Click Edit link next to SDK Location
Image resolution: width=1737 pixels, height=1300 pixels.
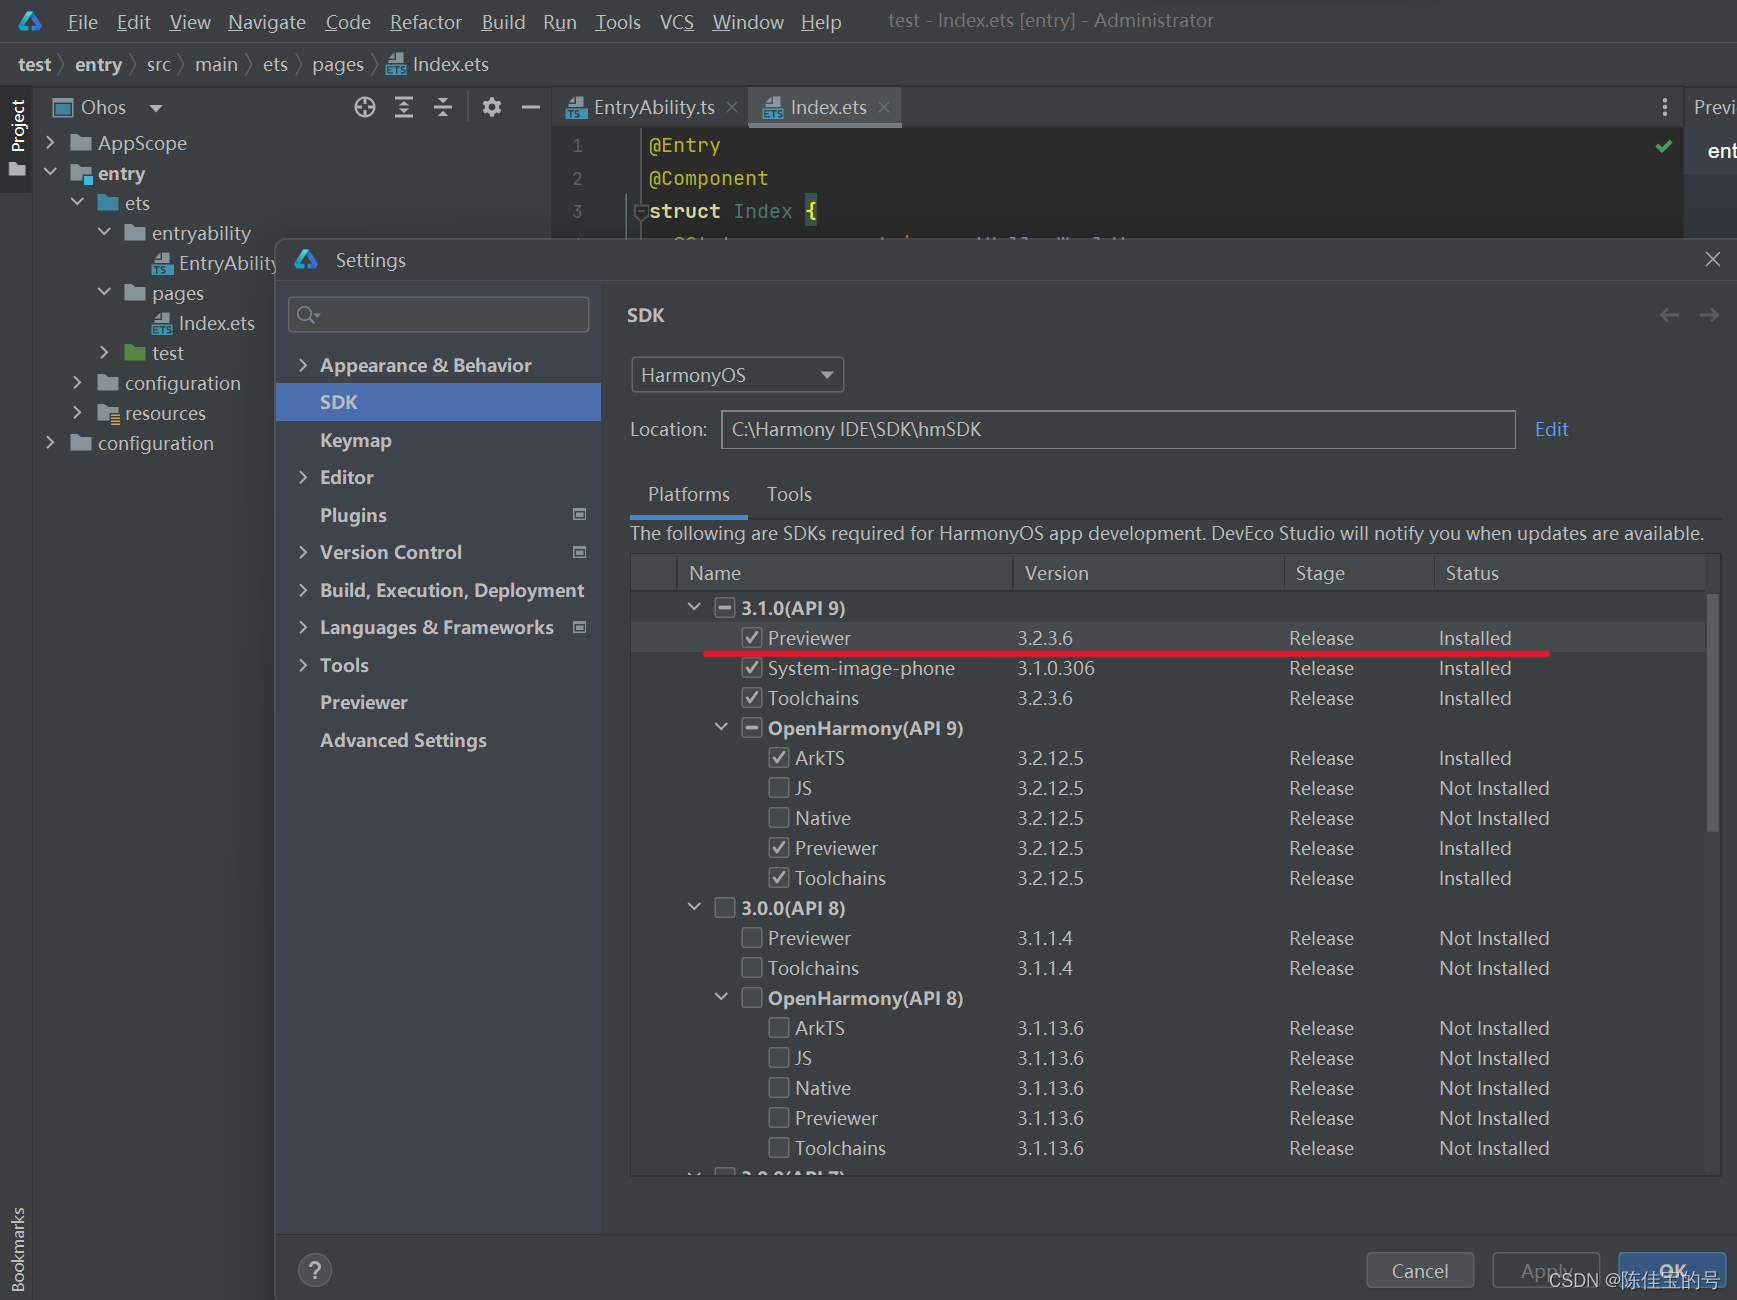point(1551,429)
